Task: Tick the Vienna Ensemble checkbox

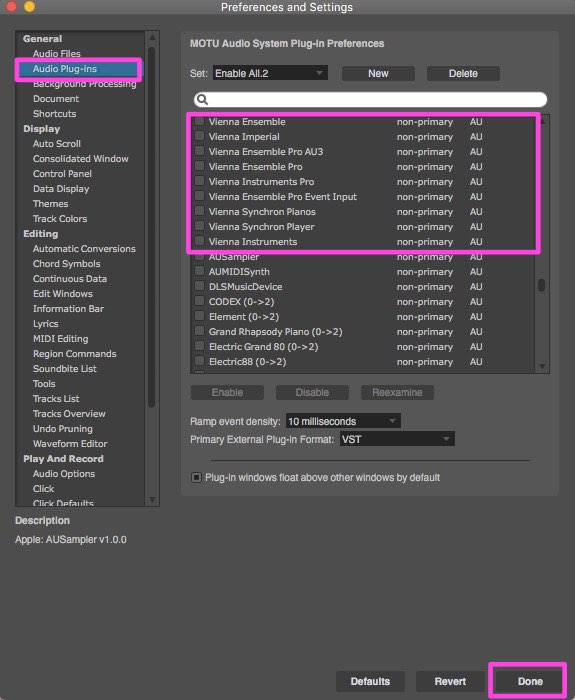Action: (x=200, y=121)
